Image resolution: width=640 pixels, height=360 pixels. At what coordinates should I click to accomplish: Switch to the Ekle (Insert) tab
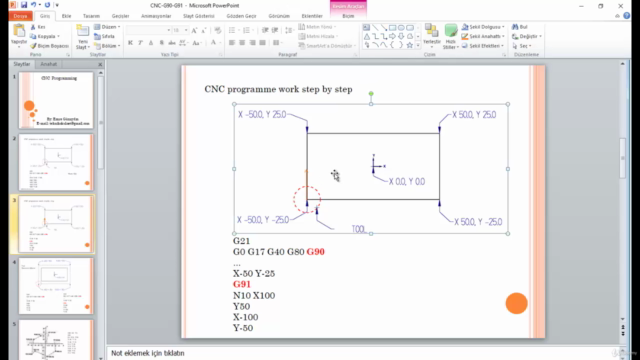click(66, 16)
